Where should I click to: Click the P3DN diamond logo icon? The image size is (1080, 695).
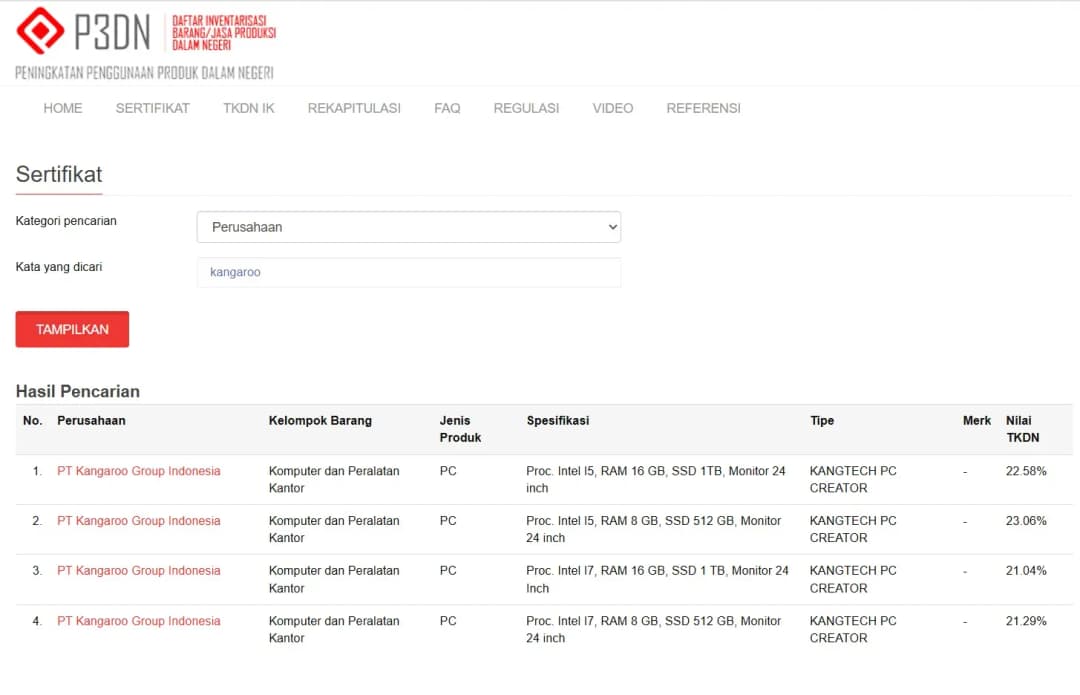pos(40,31)
